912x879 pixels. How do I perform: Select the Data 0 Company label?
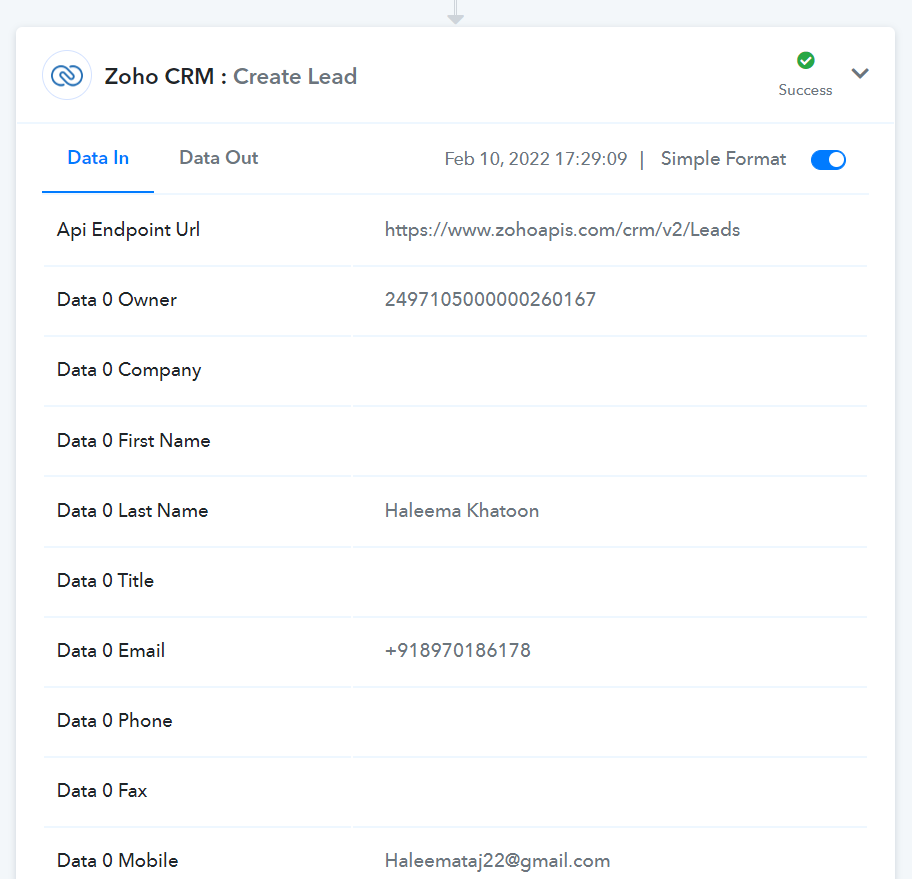(129, 370)
